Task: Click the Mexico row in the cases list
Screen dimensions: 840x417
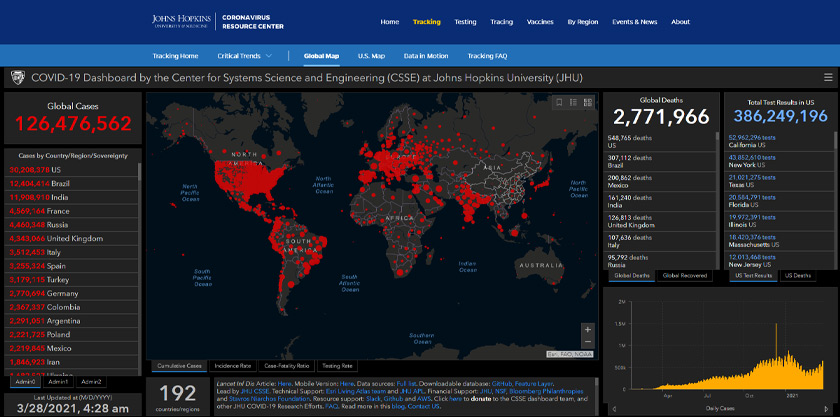Action: pyautogui.click(x=71, y=348)
